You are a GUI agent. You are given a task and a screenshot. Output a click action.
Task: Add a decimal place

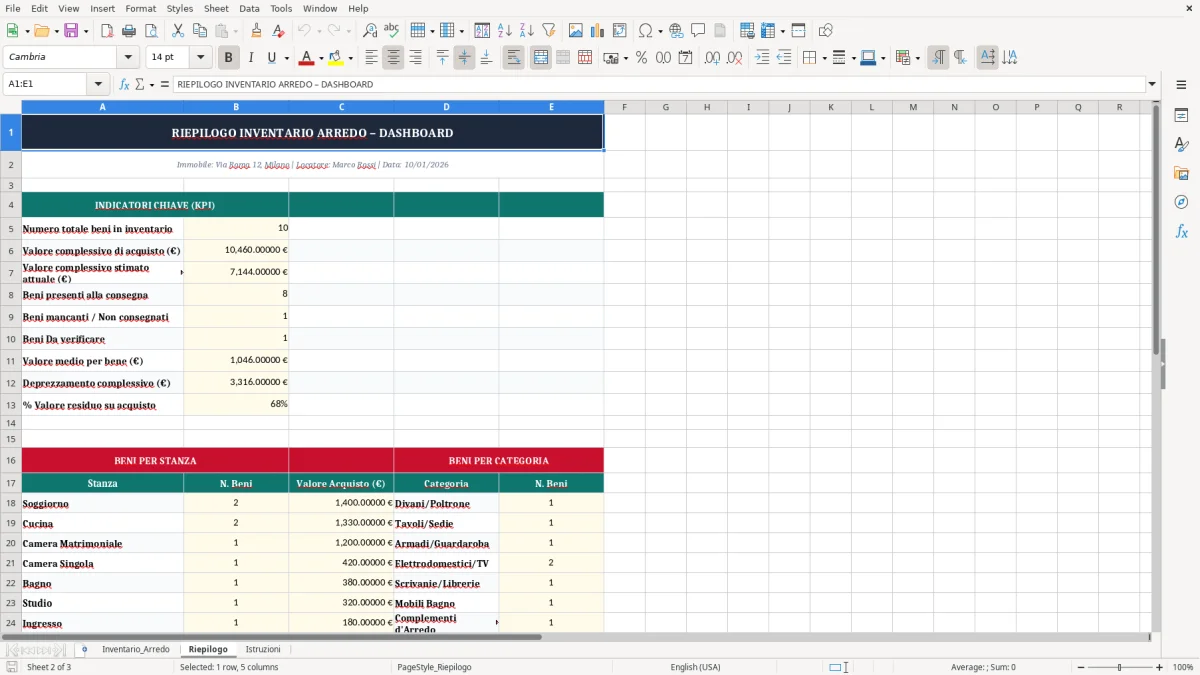(712, 58)
